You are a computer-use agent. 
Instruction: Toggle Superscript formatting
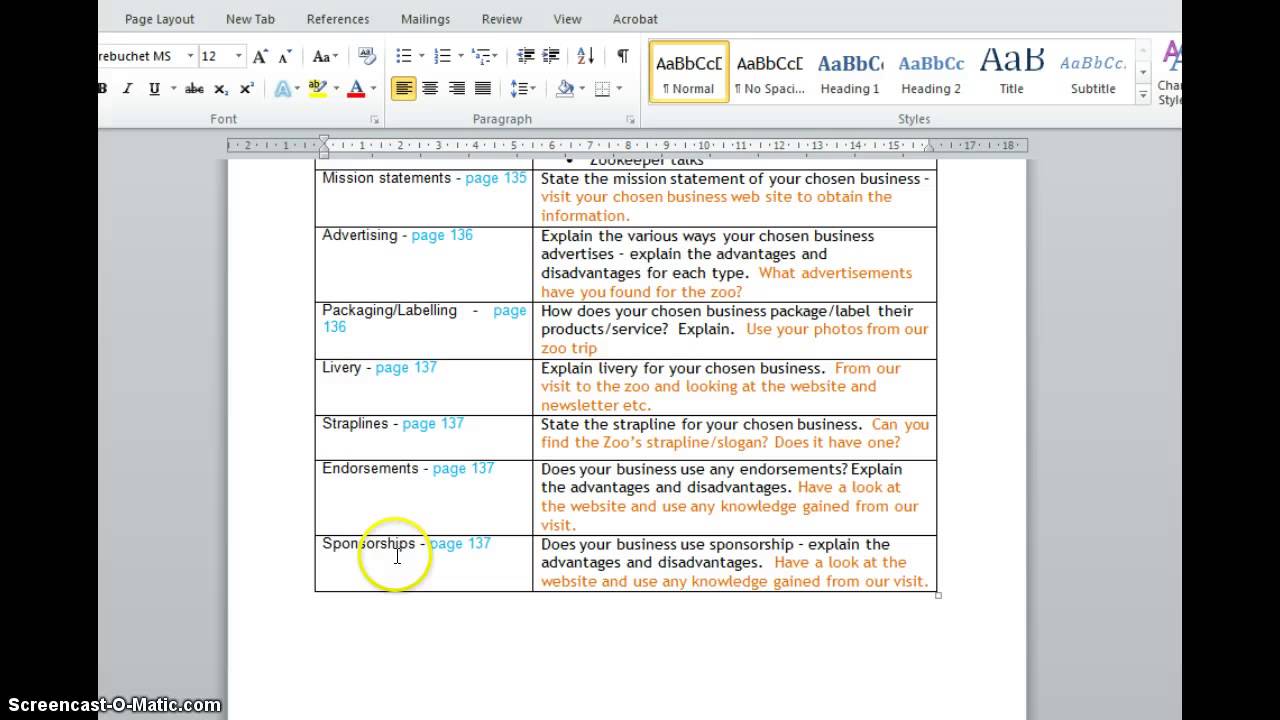(246, 89)
